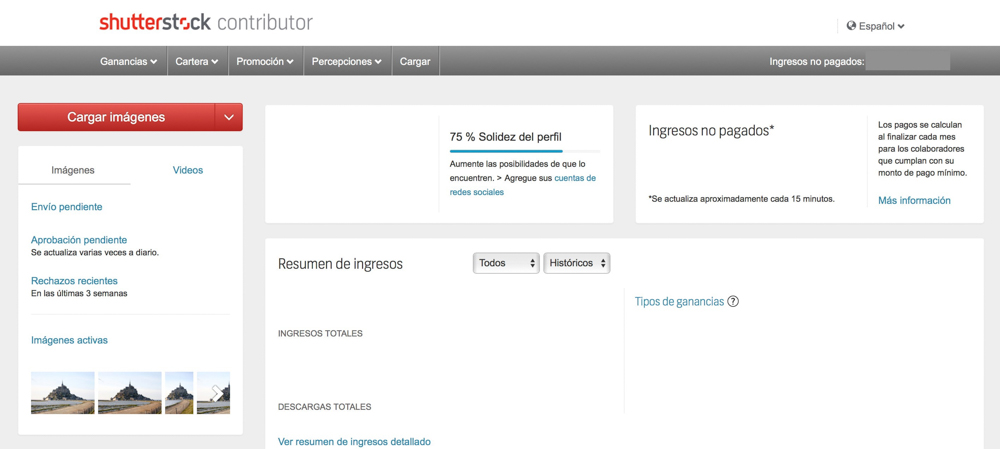This screenshot has width=1000, height=449.
Task: Open the Históricos period dropdown
Action: point(577,263)
